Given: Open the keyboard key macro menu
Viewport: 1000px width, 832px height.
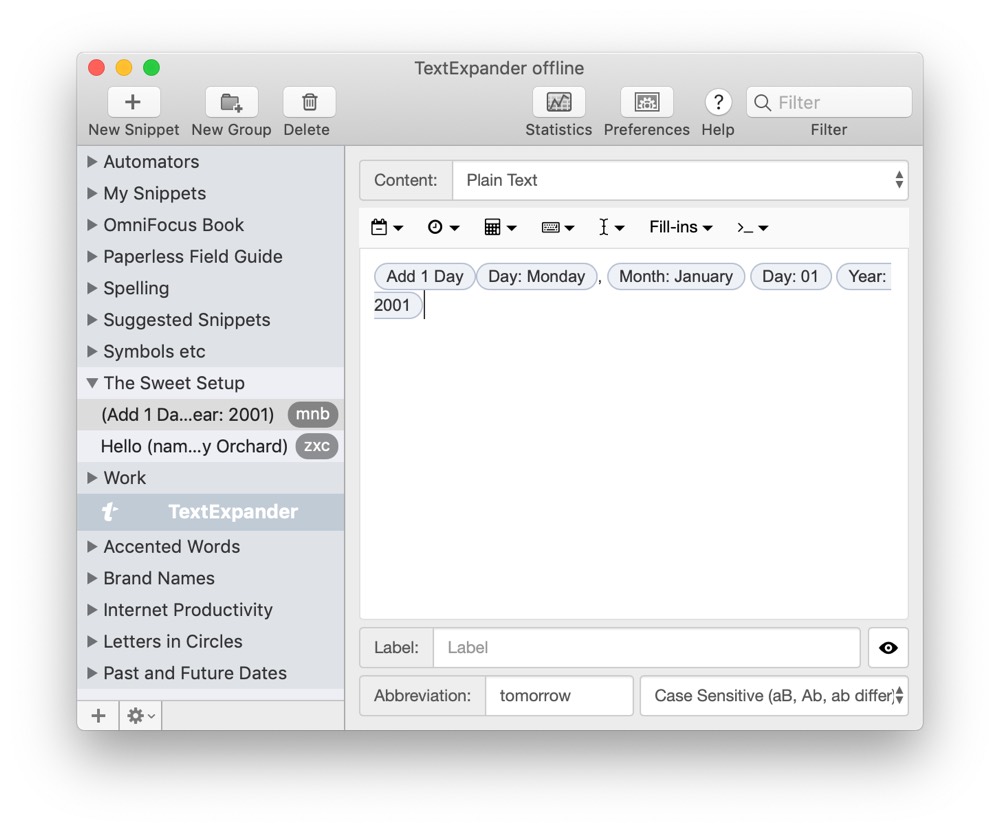Looking at the screenshot, I should [557, 228].
